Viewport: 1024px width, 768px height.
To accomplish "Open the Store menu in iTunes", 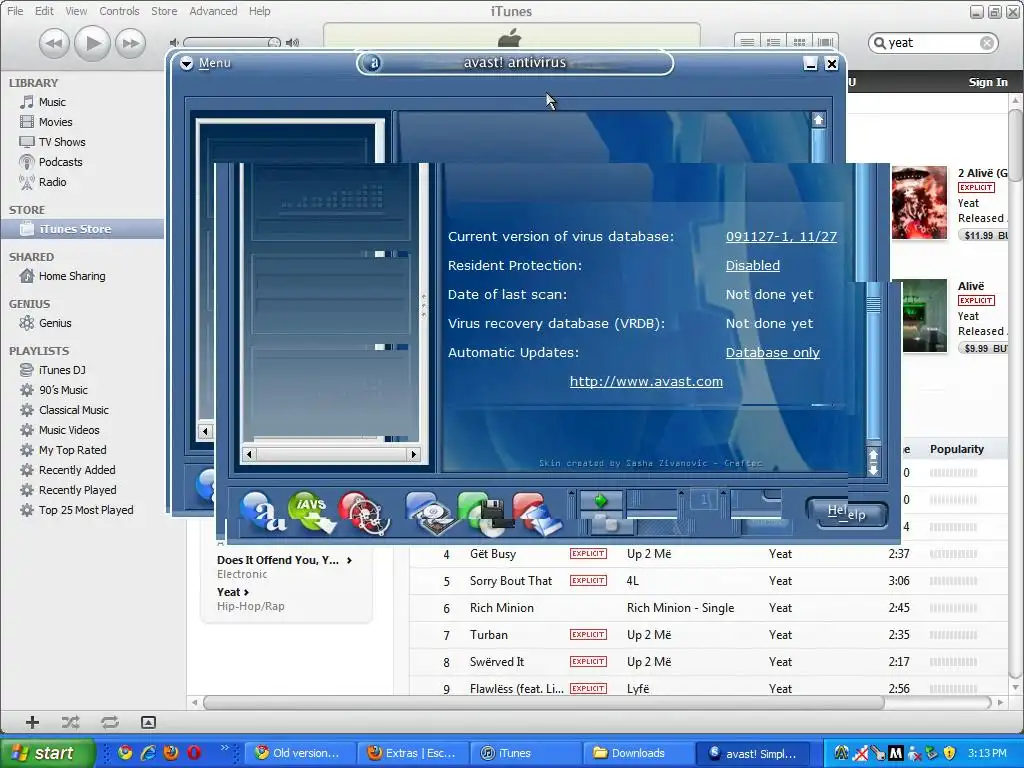I will 164,11.
